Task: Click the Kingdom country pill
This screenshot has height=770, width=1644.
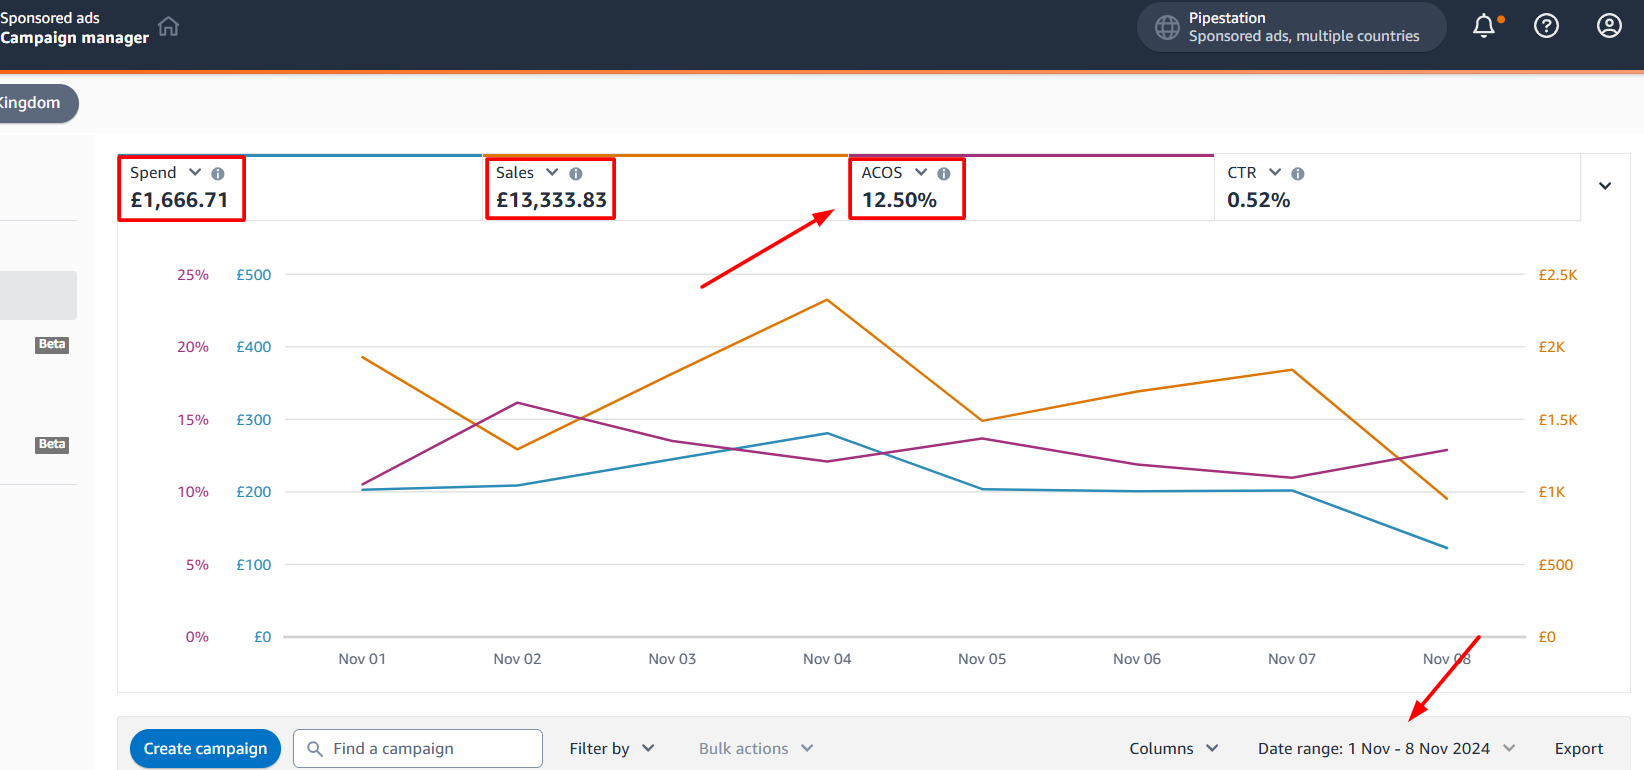Action: (36, 103)
